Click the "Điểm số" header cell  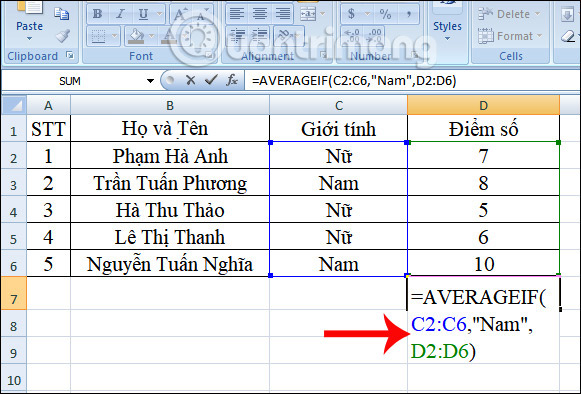pyautogui.click(x=483, y=129)
